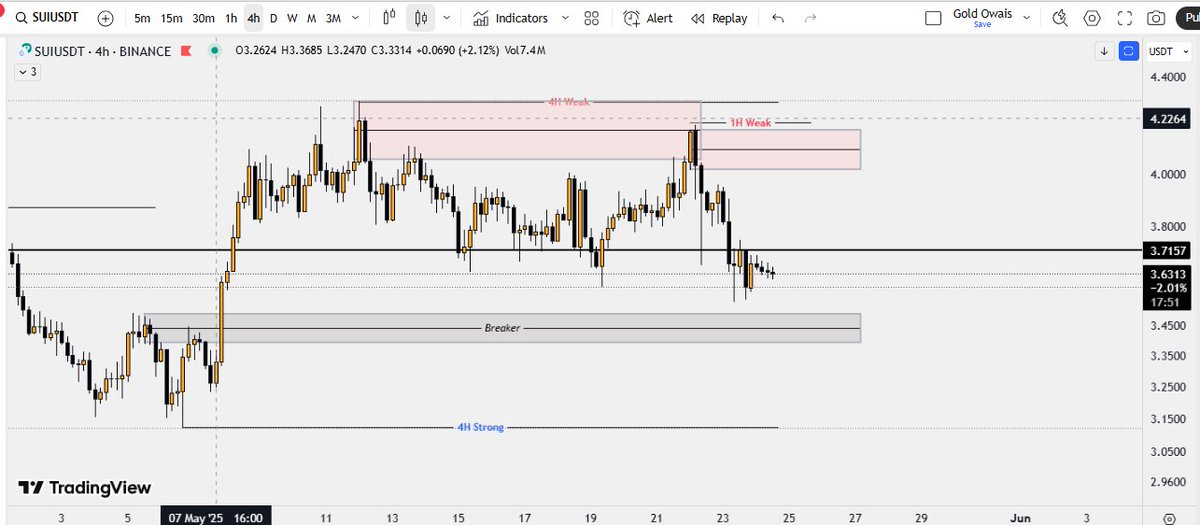1200x525 pixels.
Task: Switch to the M monthly timeframe
Action: click(x=311, y=18)
